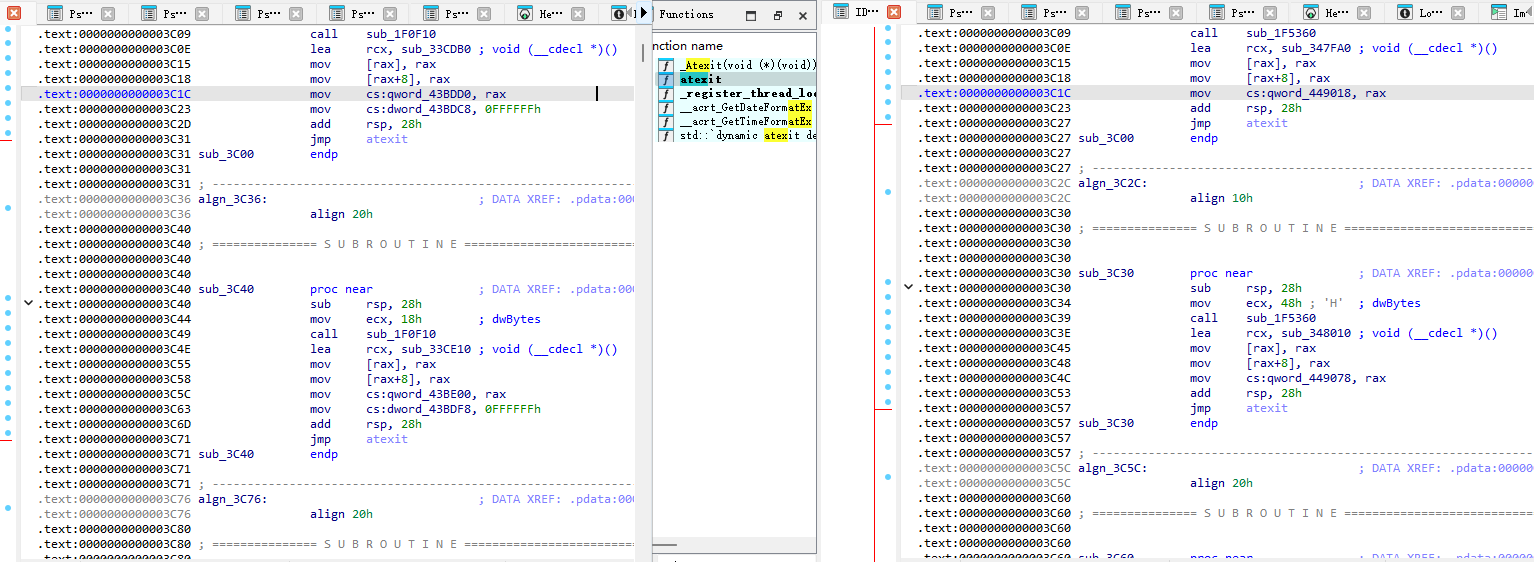Screen dimensions: 1534x562
Task: Click 'mov ecx, 48h' dwBytes line in right view
Action: 1305,303
